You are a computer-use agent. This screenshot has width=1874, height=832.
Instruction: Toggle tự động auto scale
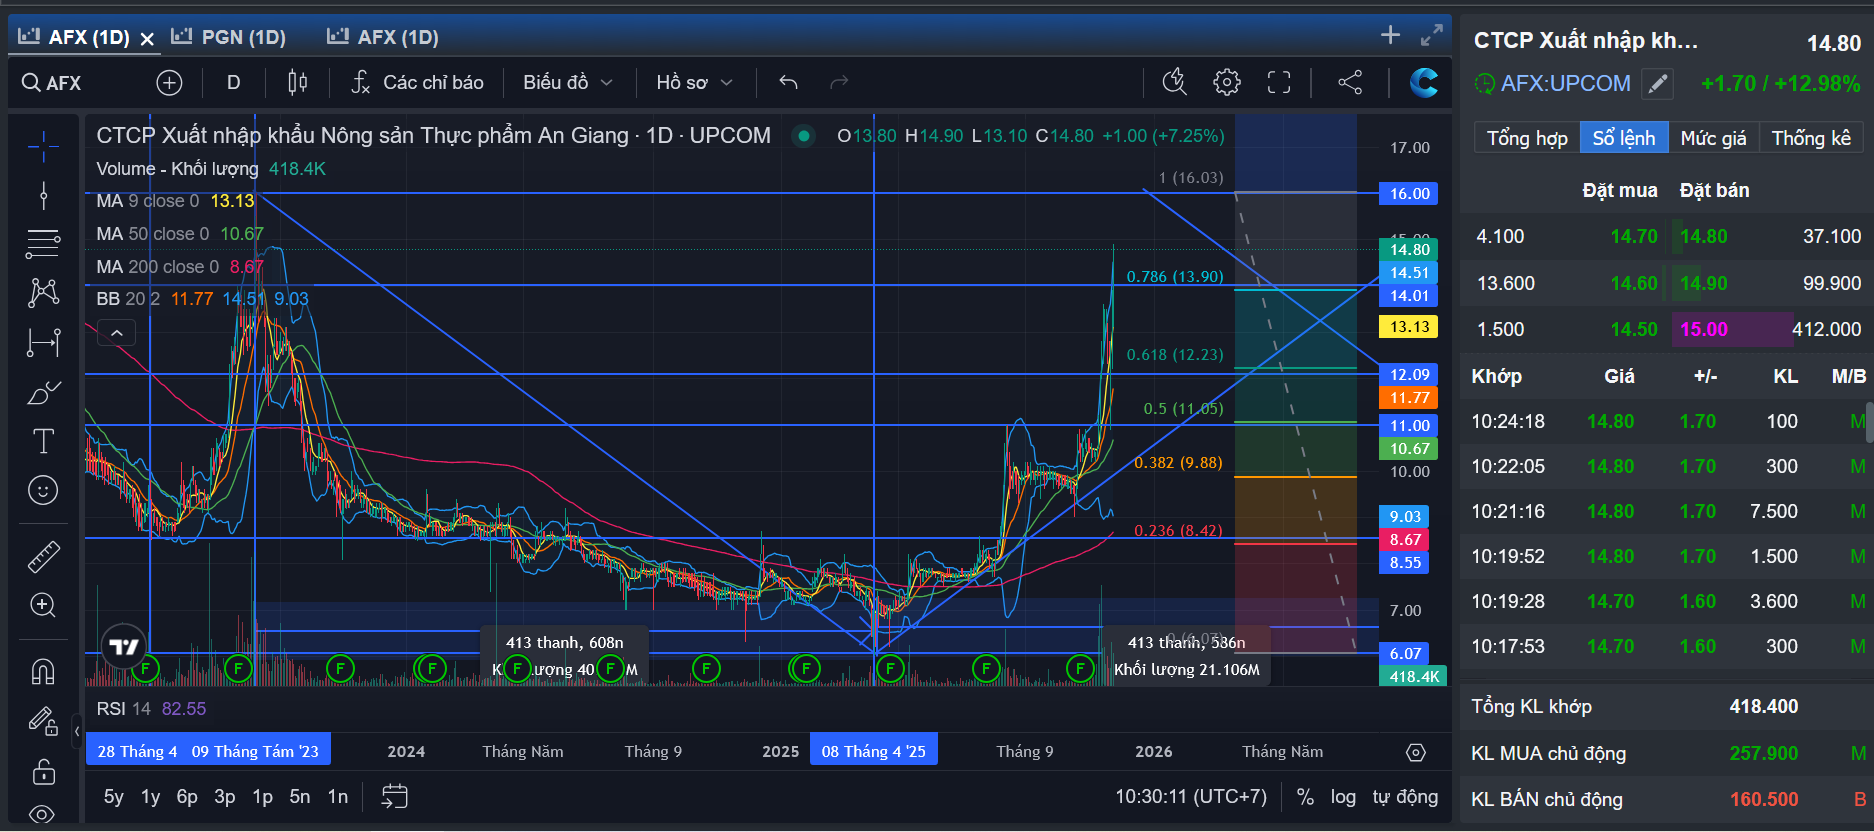pyautogui.click(x=1405, y=797)
